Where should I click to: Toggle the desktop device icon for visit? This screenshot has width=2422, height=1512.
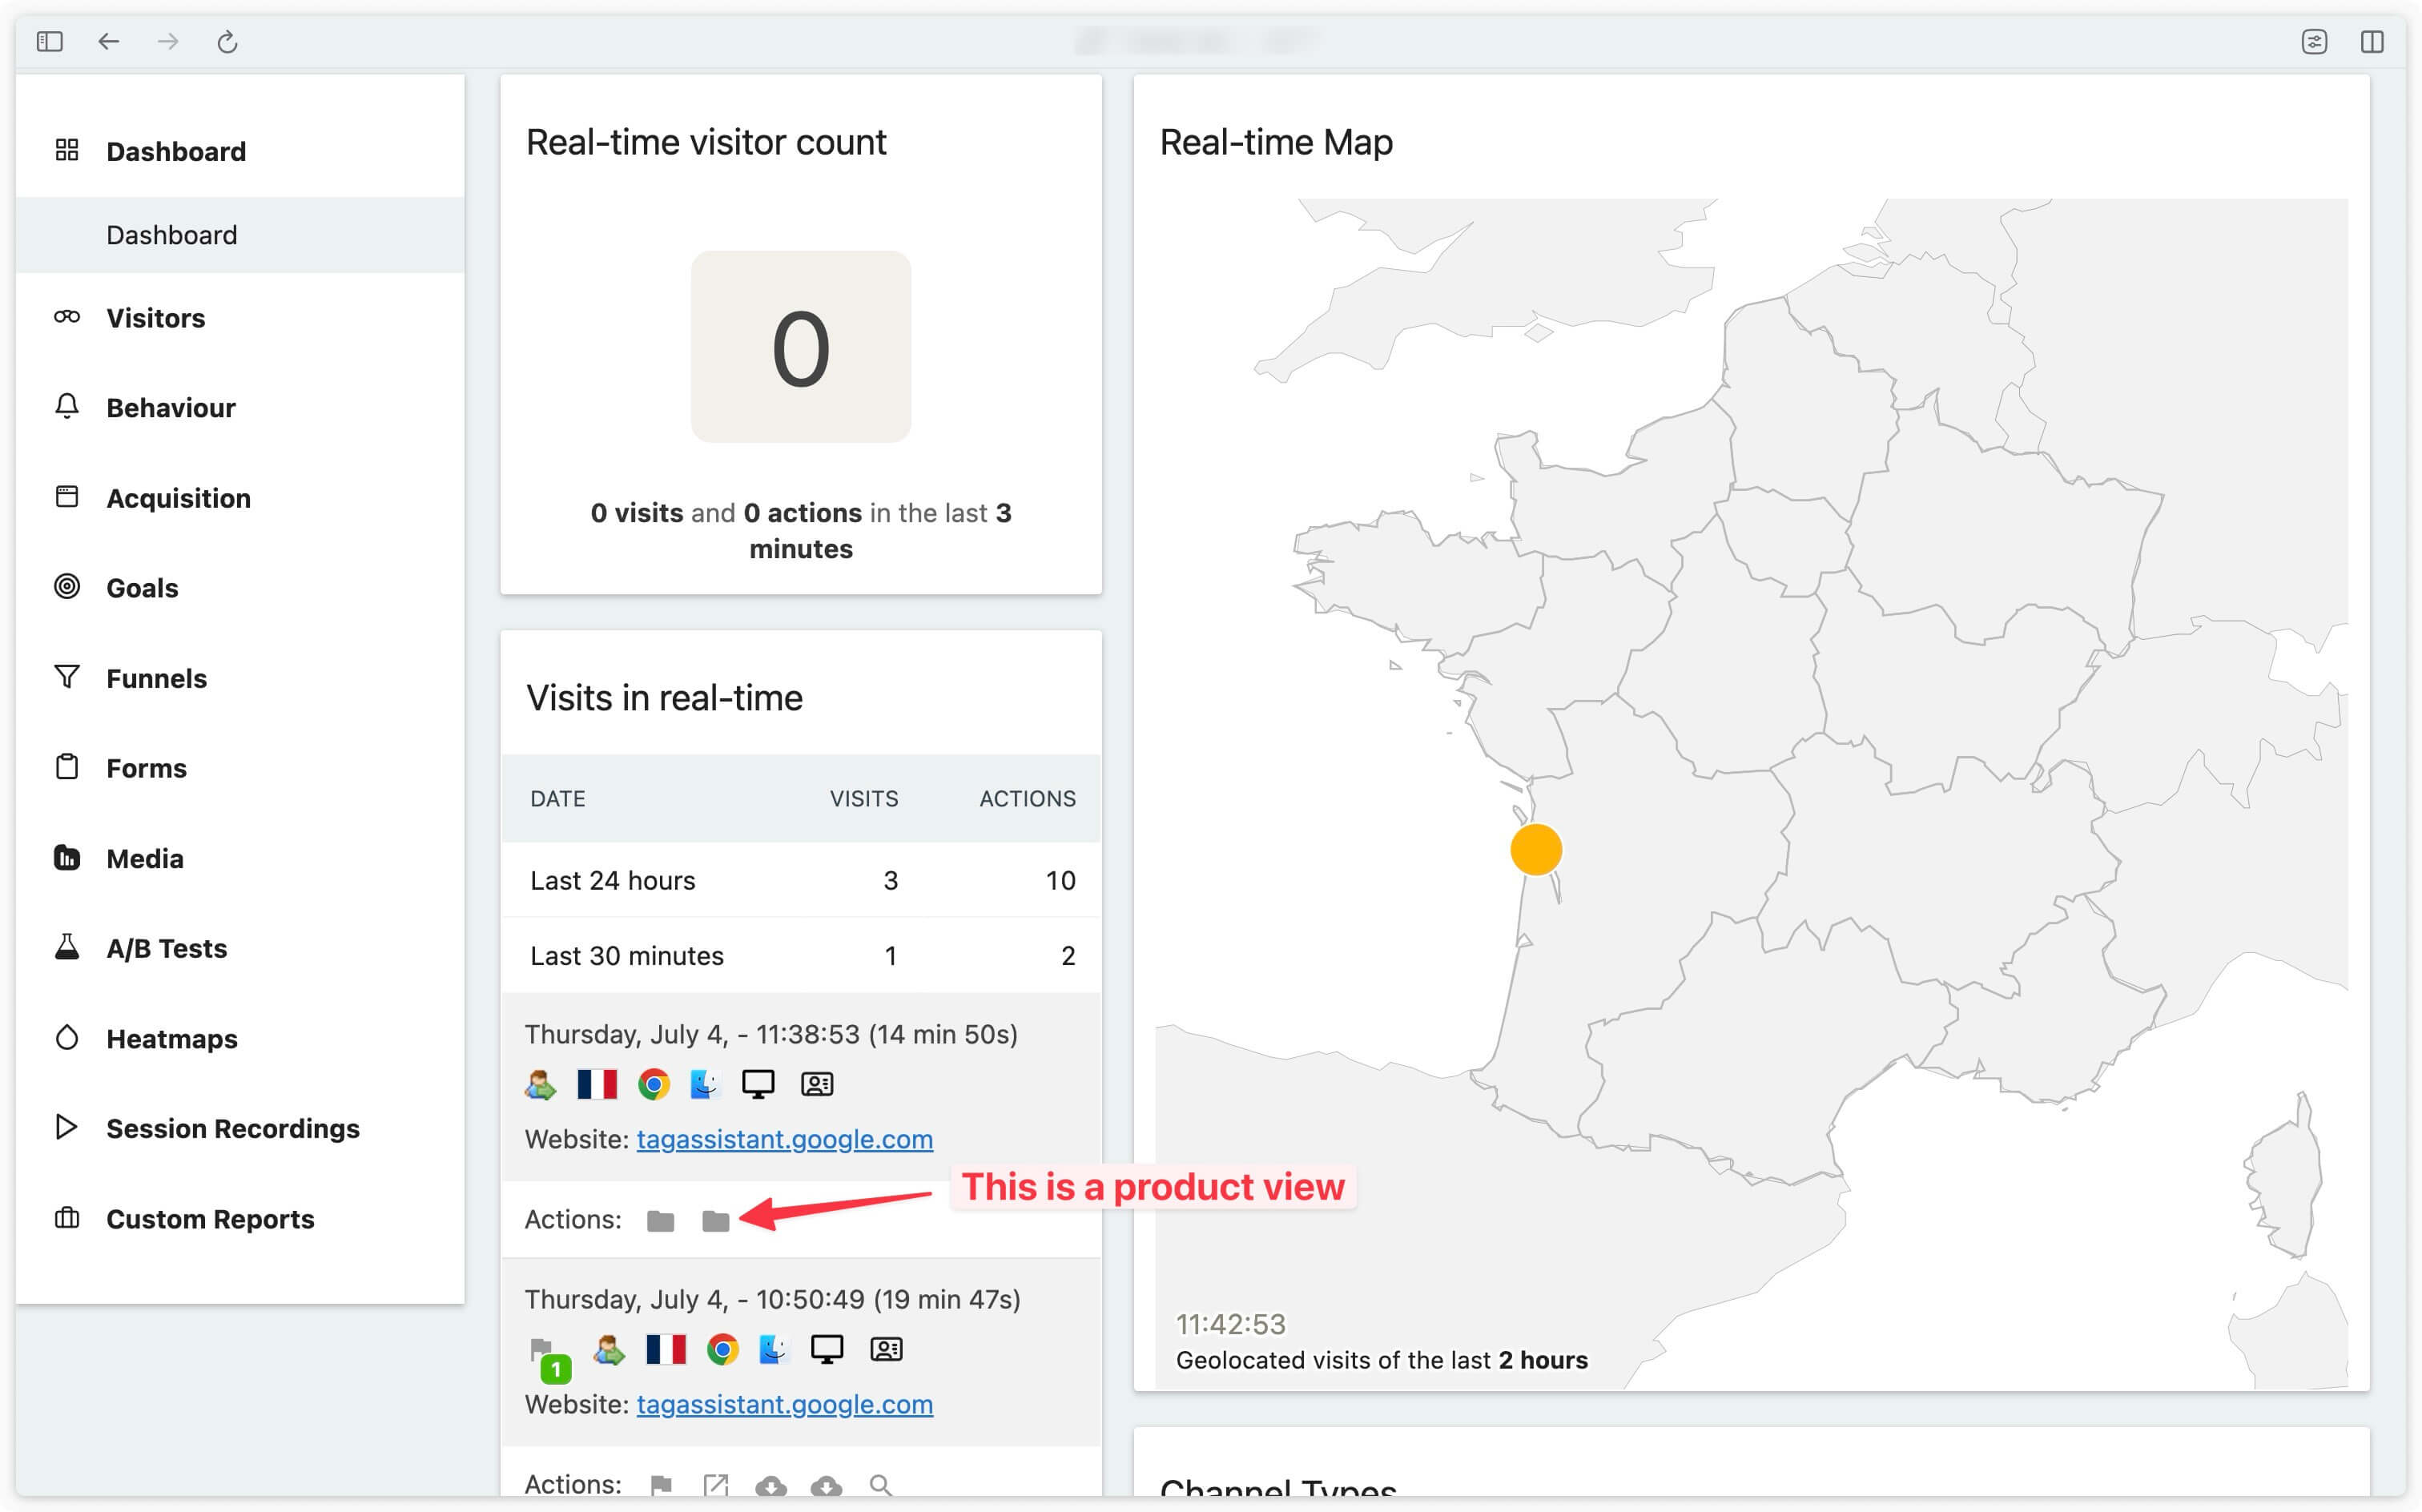pos(758,1085)
